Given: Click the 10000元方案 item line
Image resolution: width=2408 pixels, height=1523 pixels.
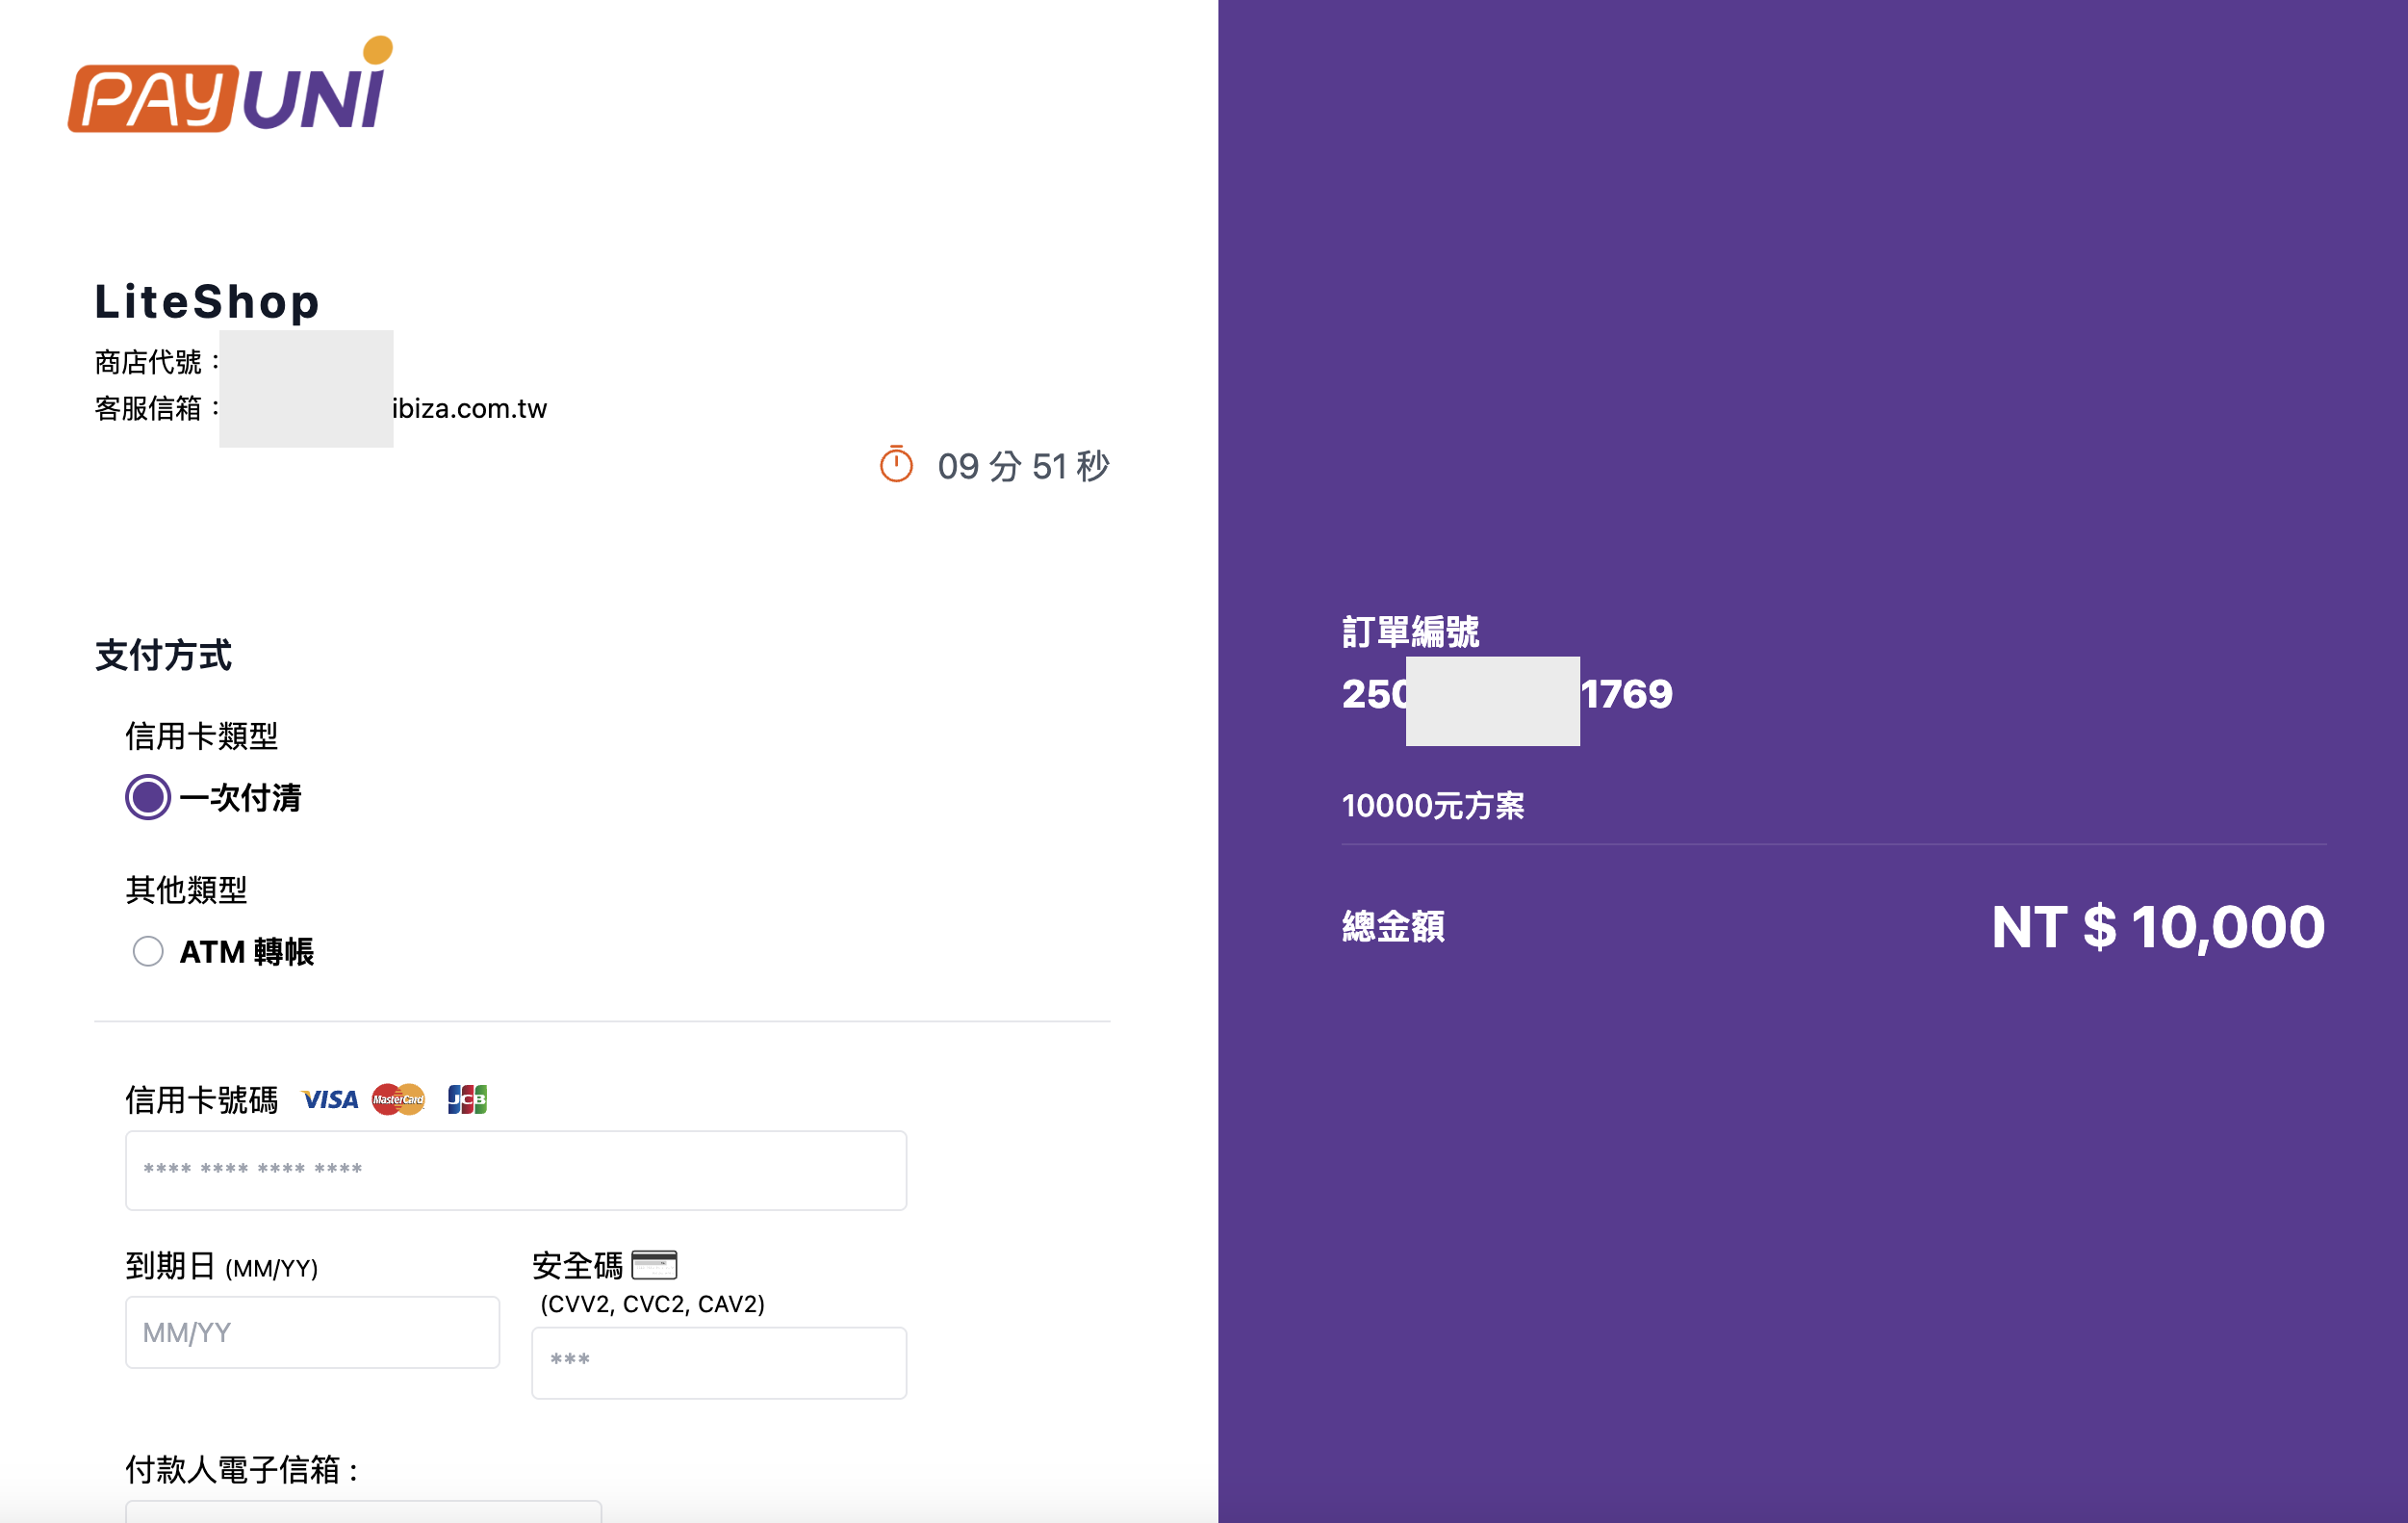Looking at the screenshot, I should click(x=1432, y=806).
